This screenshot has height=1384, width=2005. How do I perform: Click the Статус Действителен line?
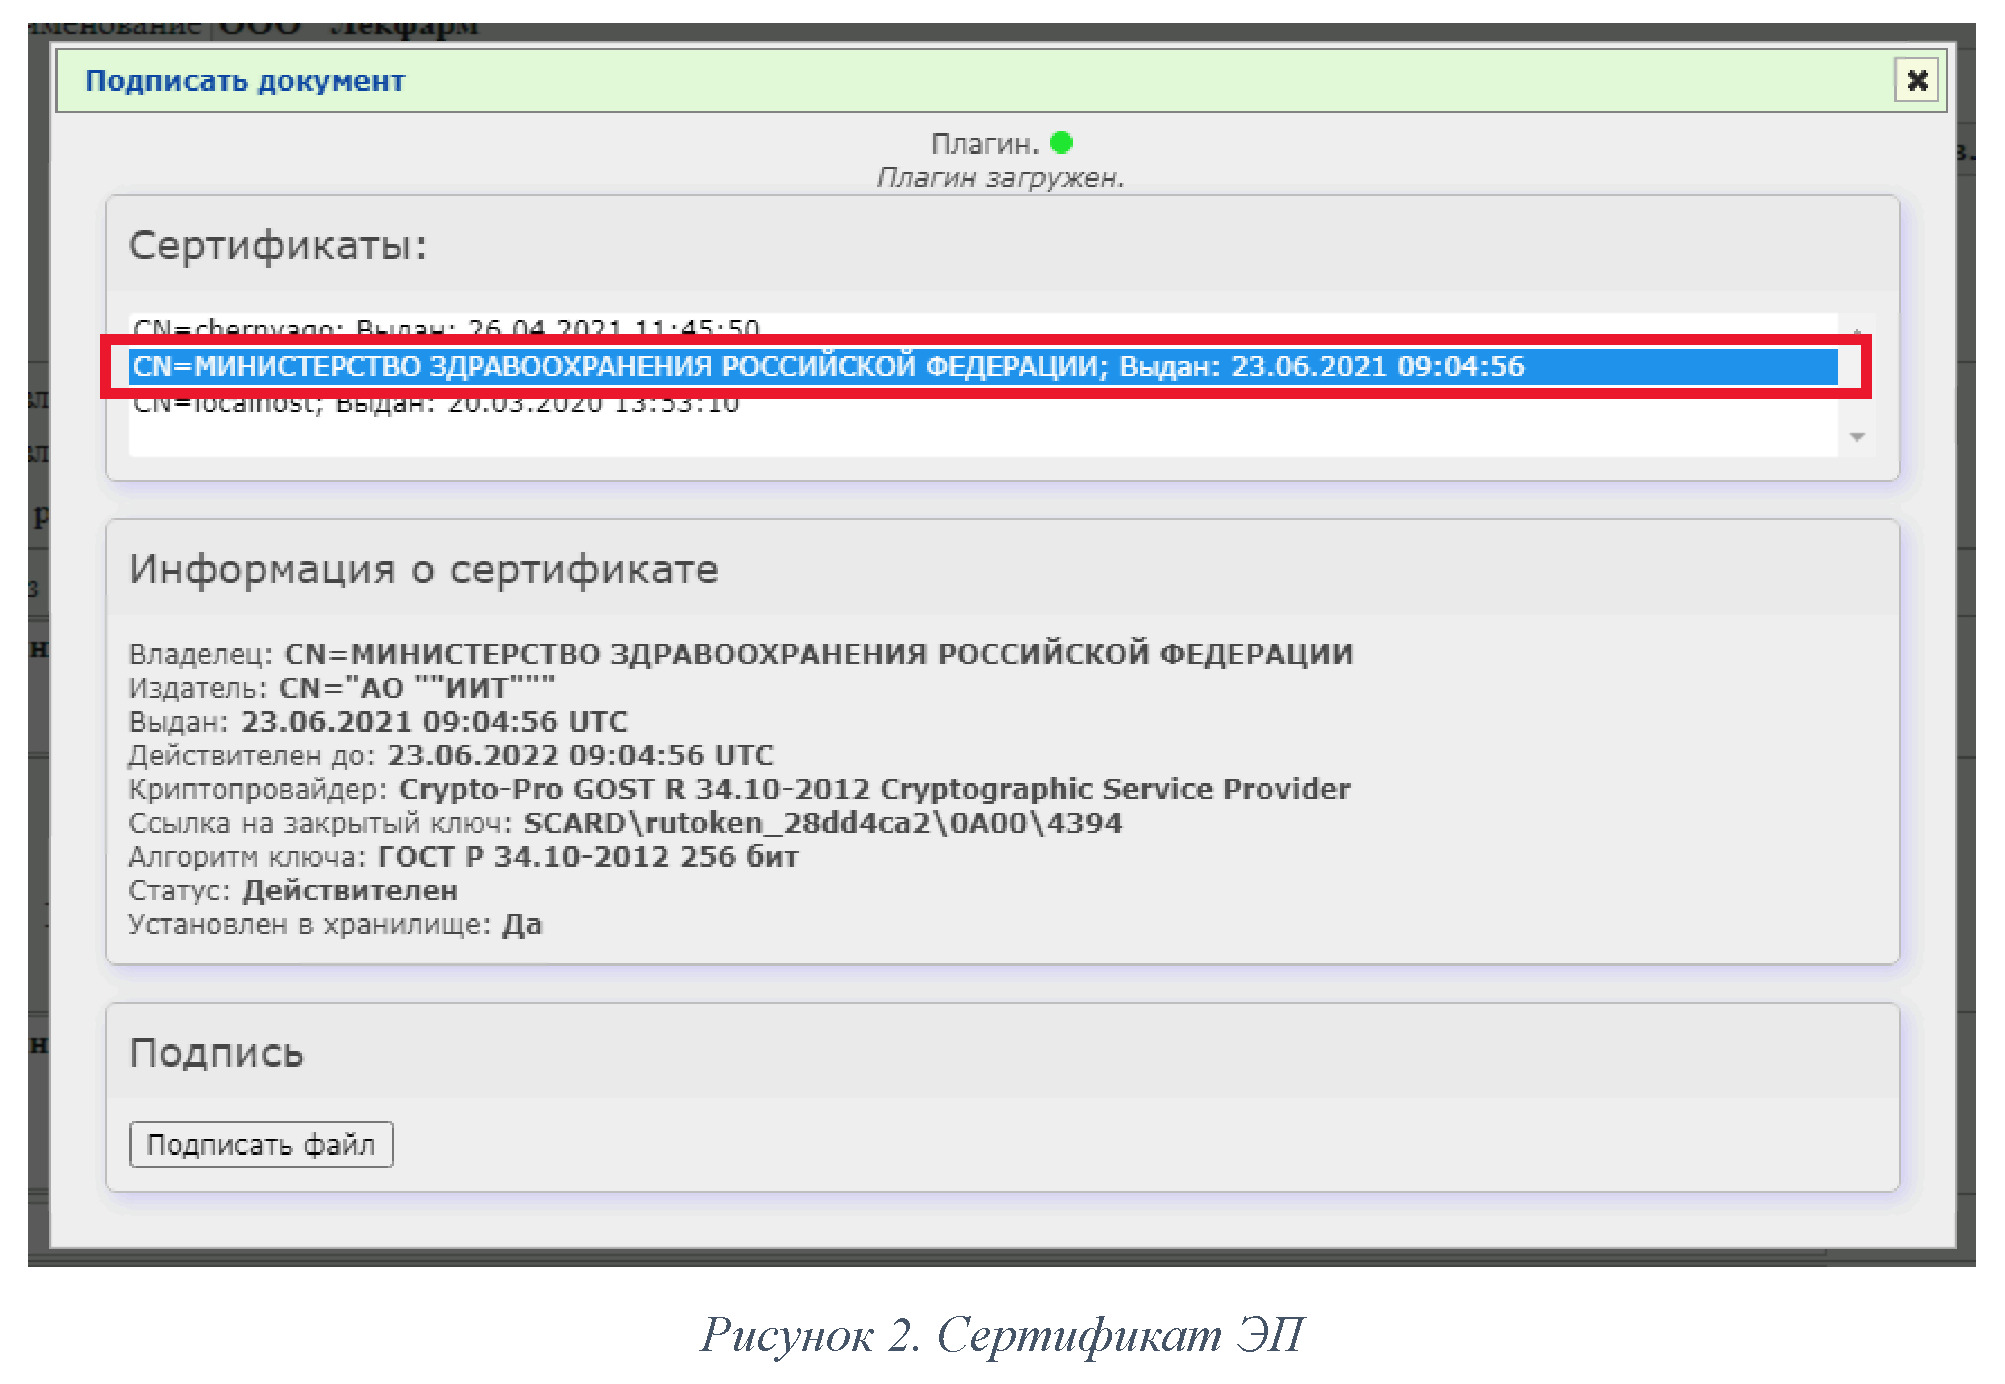pos(293,890)
